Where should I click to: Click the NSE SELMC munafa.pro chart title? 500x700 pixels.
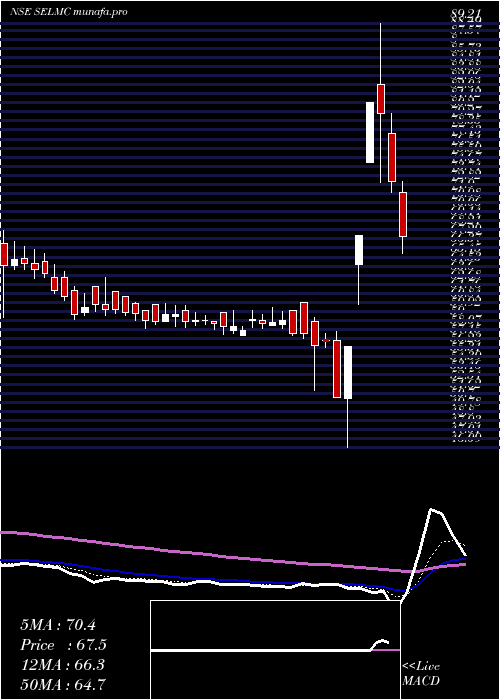pos(69,12)
